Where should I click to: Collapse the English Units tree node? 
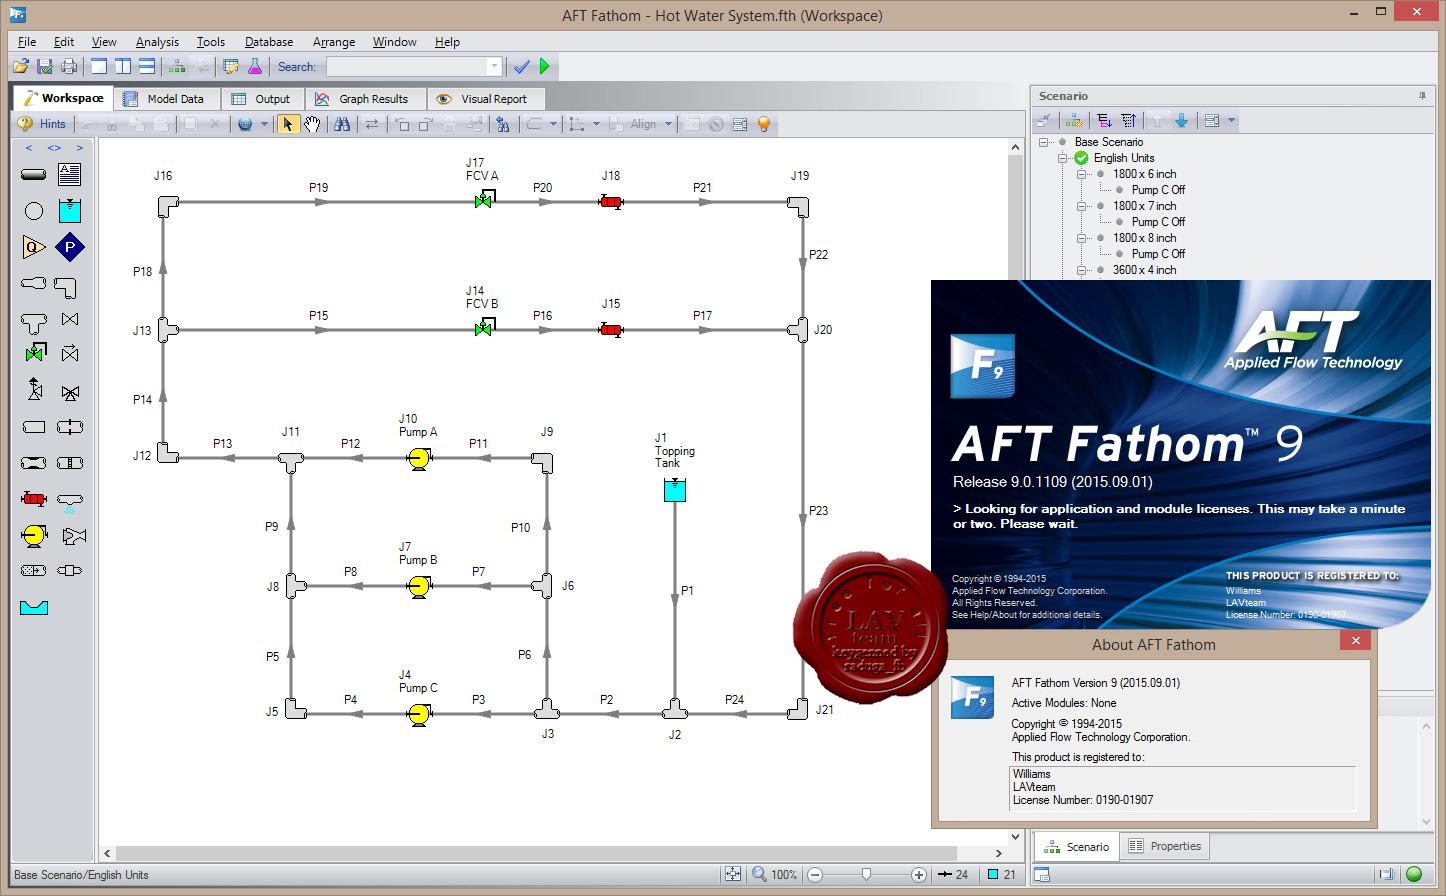click(x=1063, y=158)
